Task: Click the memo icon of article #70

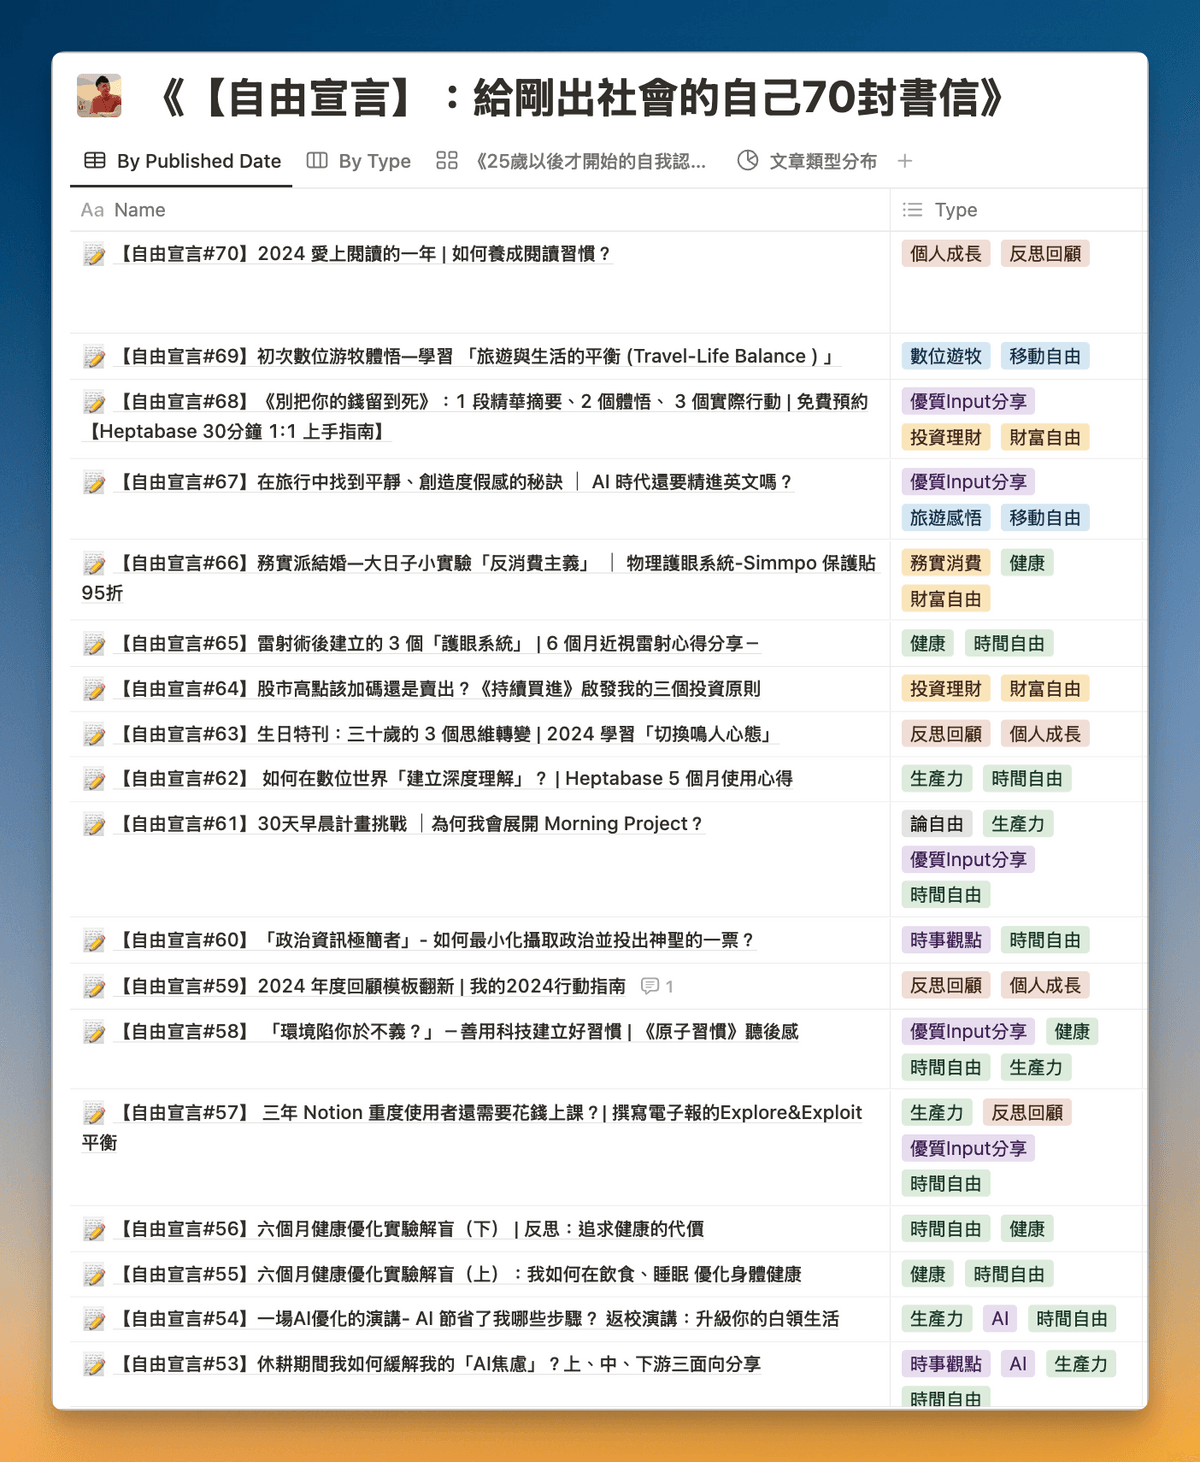Action: pos(94,255)
